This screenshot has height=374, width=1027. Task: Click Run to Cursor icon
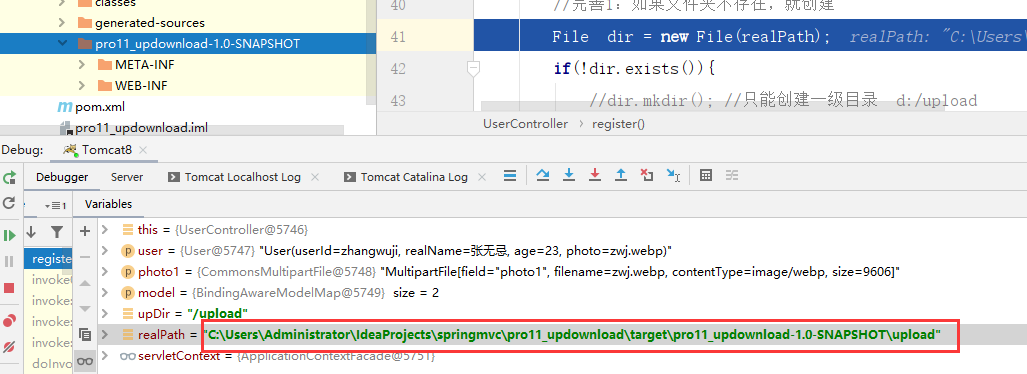pos(673,175)
